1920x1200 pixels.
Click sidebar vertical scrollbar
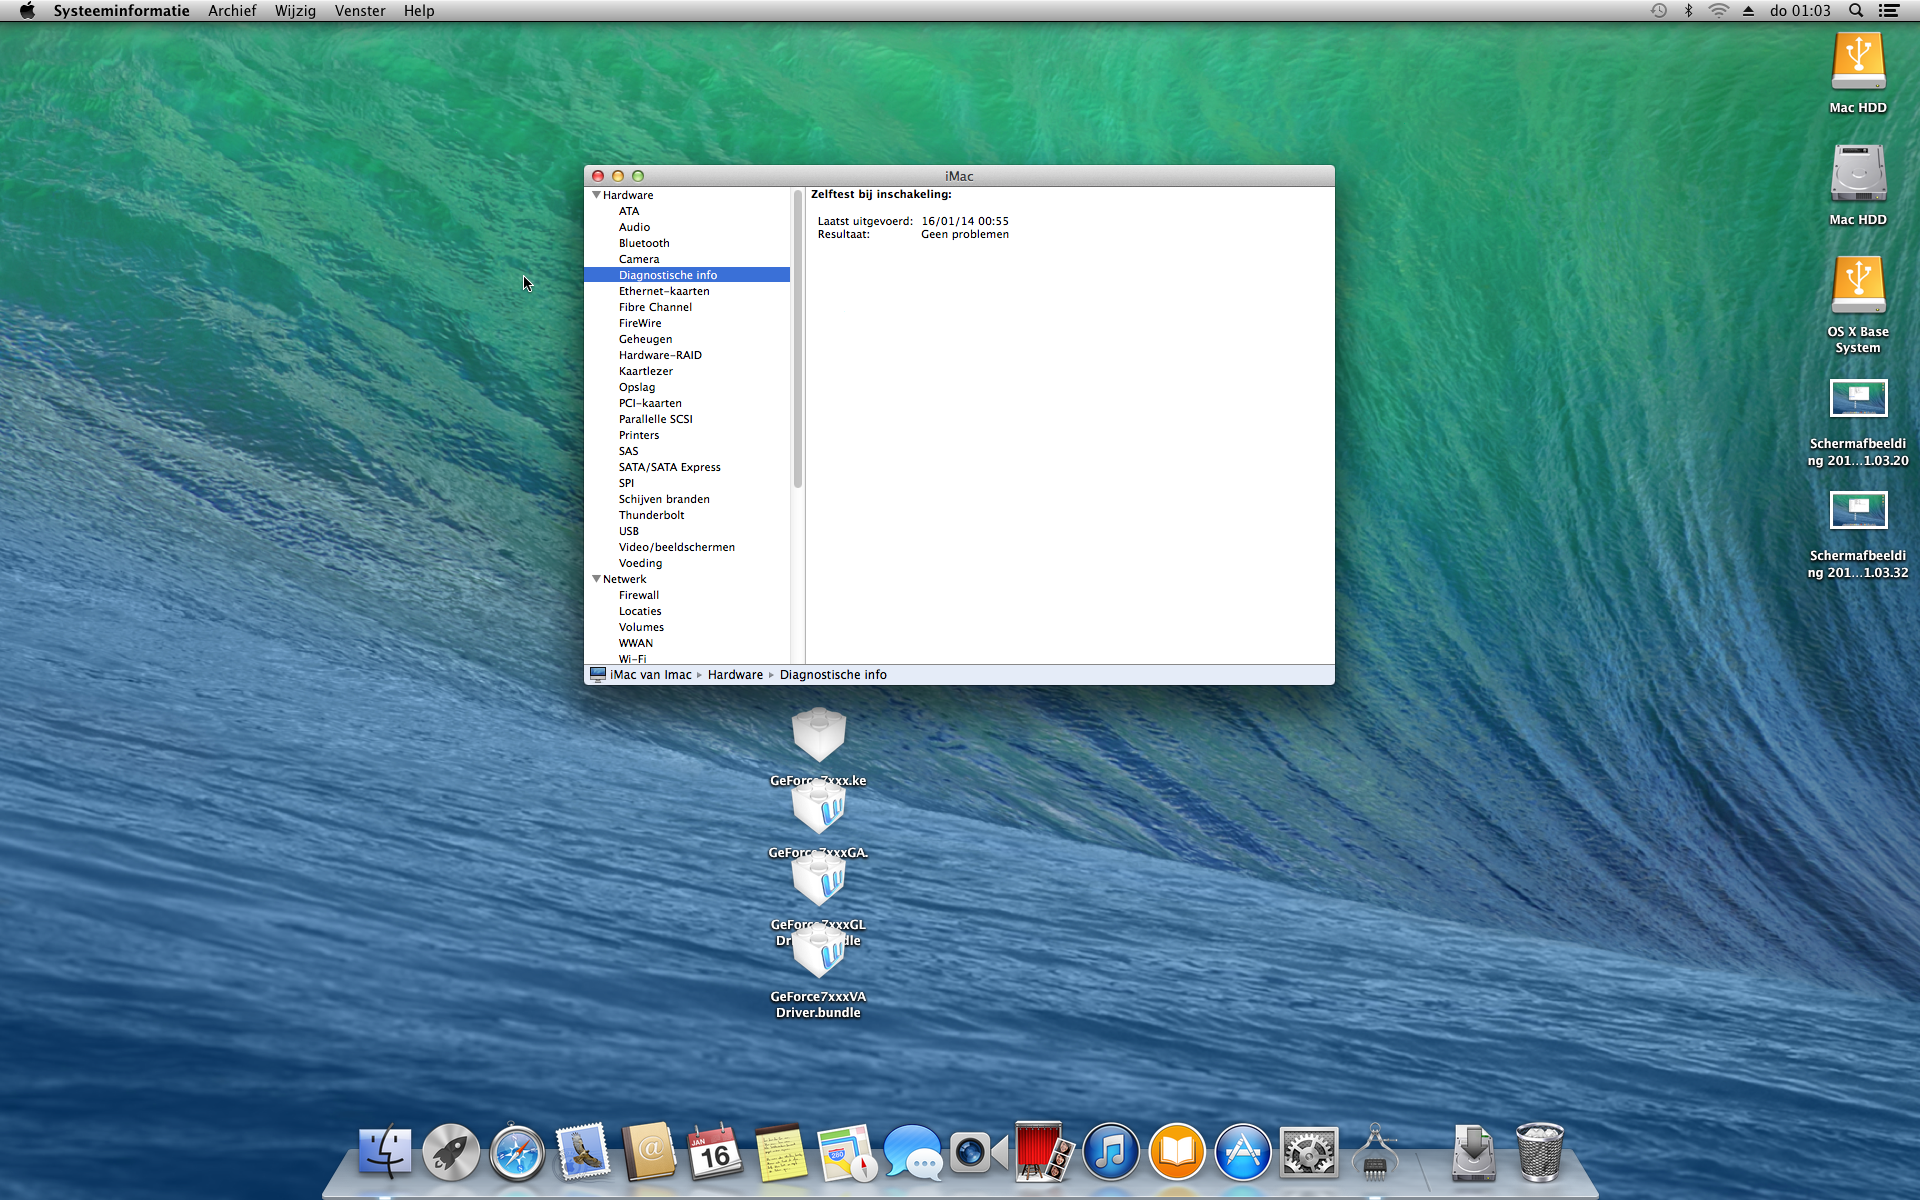(797, 339)
